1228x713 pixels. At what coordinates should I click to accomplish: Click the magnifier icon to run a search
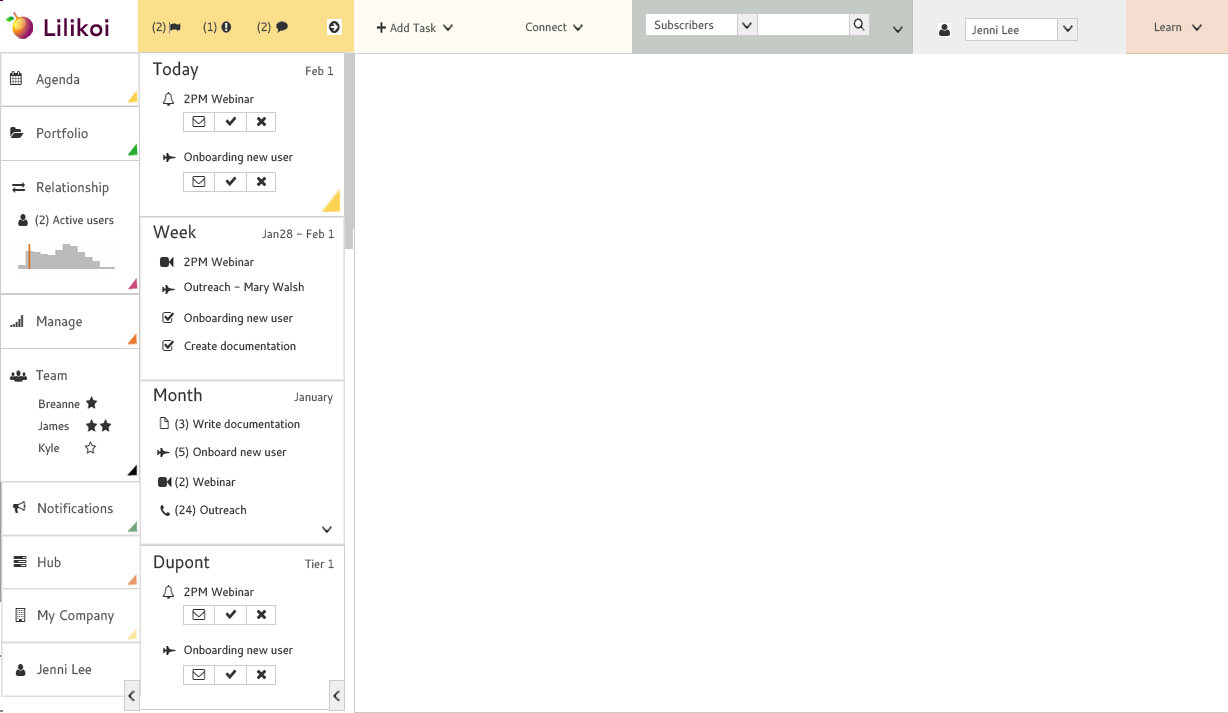click(x=858, y=23)
